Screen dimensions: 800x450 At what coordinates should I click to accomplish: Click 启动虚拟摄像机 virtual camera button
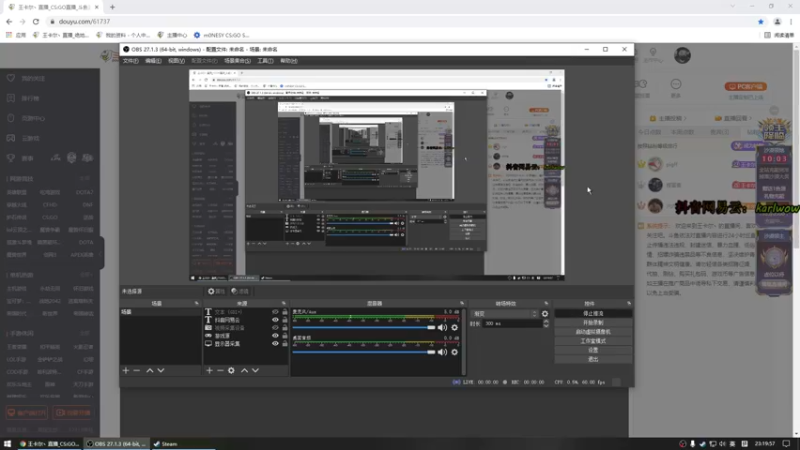[x=593, y=332]
